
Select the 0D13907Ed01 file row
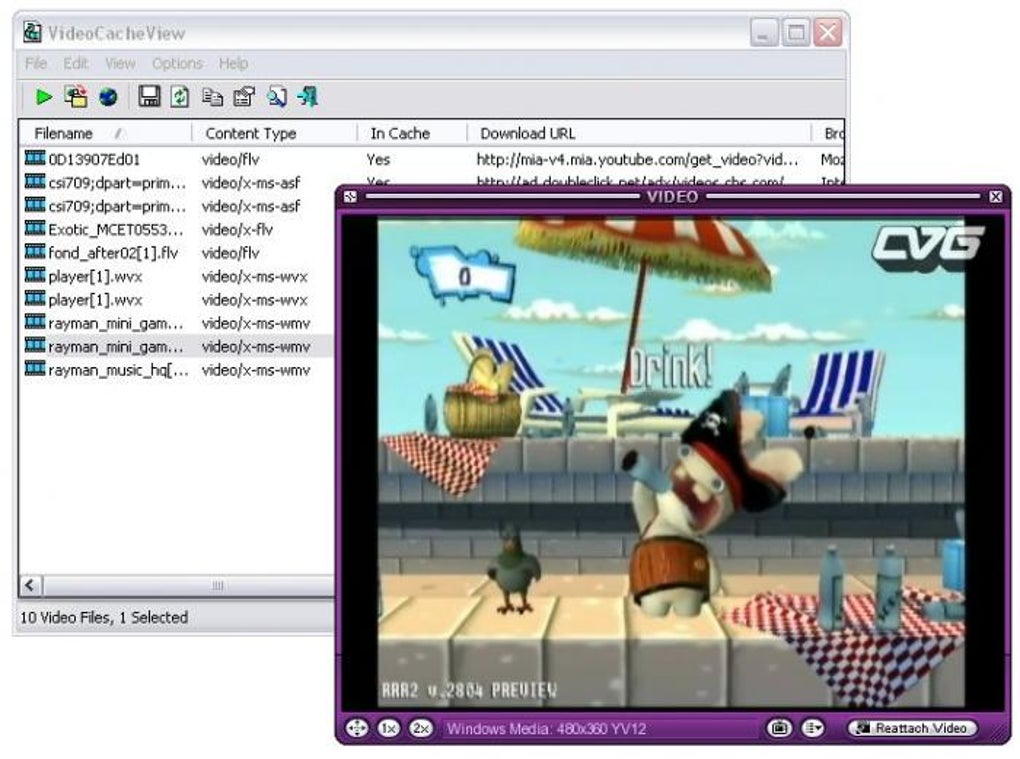click(x=432, y=159)
